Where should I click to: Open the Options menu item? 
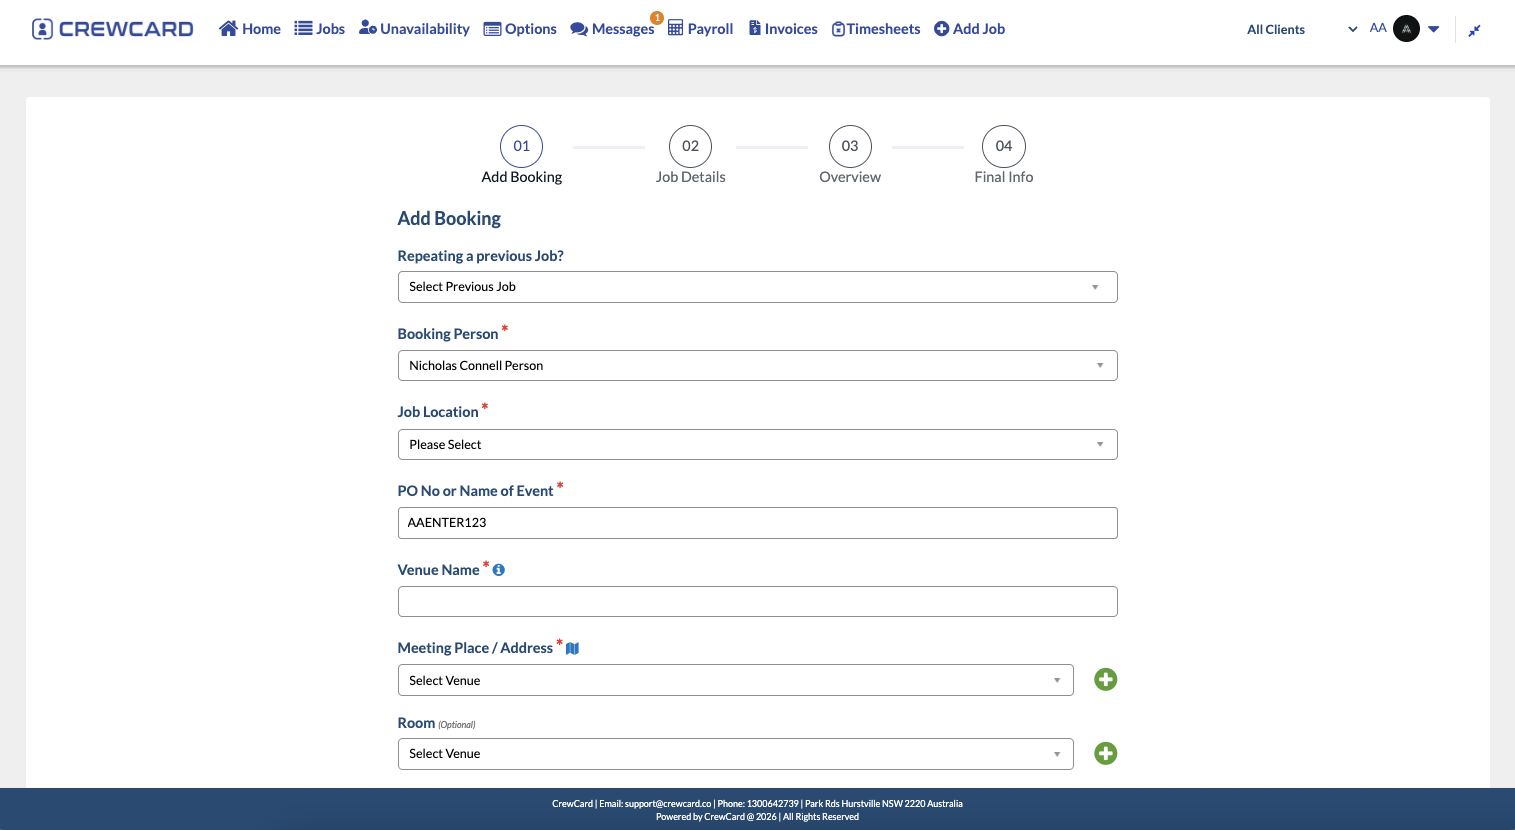click(x=520, y=29)
